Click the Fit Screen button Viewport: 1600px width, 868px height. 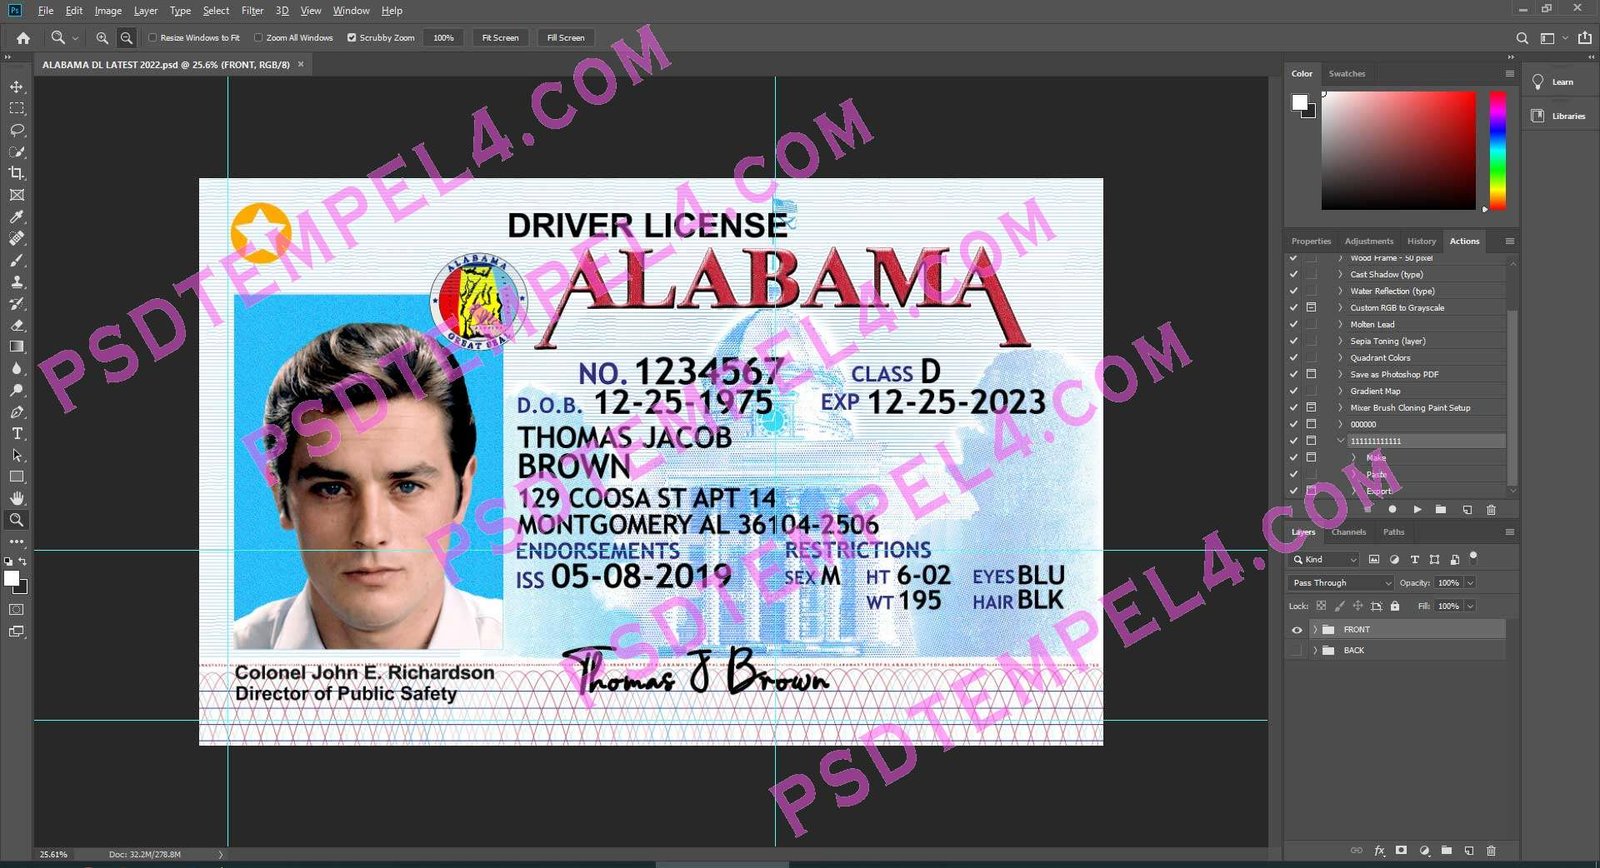tap(500, 38)
